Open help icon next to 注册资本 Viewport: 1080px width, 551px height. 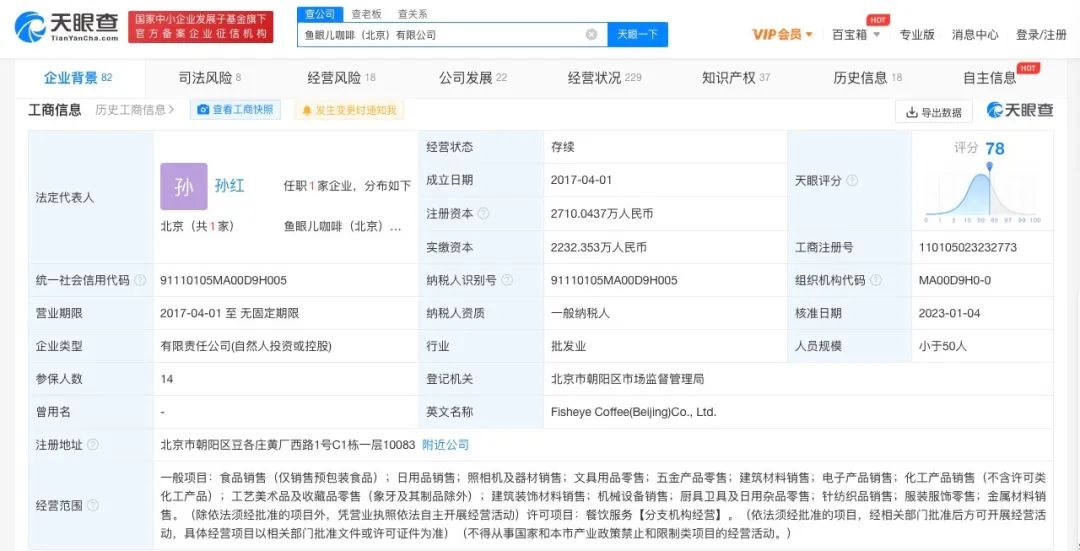(x=484, y=214)
